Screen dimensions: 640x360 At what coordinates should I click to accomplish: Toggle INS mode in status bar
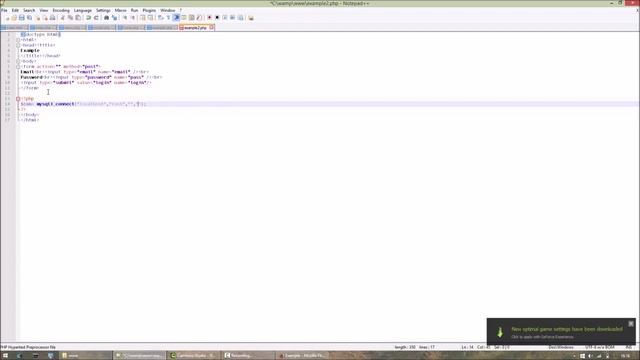[629, 347]
